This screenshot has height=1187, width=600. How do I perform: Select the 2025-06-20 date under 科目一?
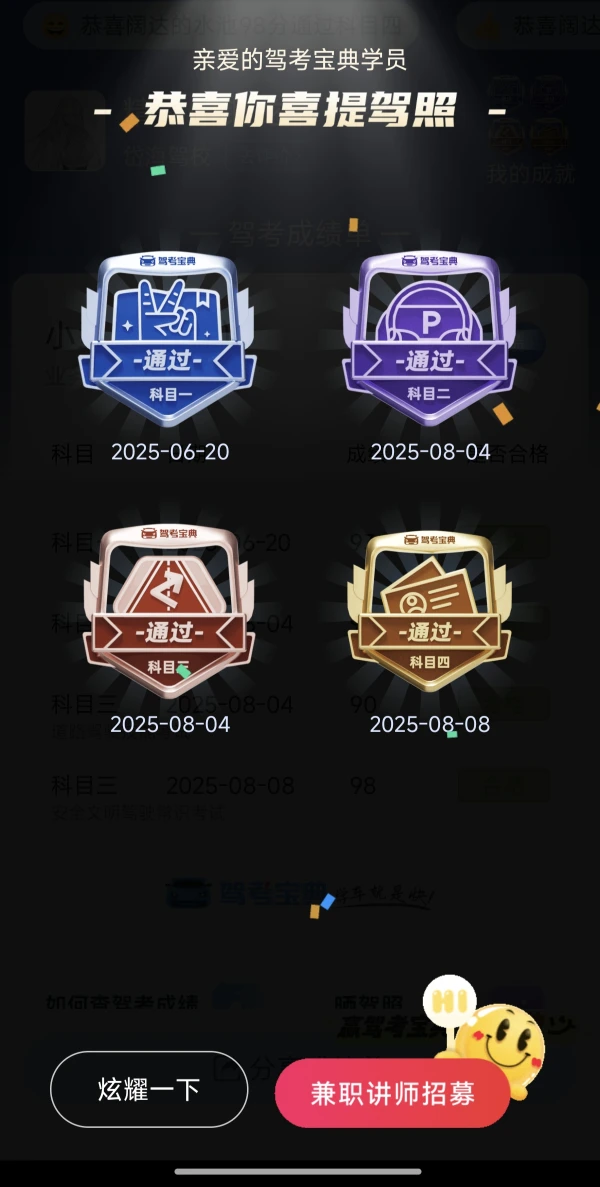[170, 452]
